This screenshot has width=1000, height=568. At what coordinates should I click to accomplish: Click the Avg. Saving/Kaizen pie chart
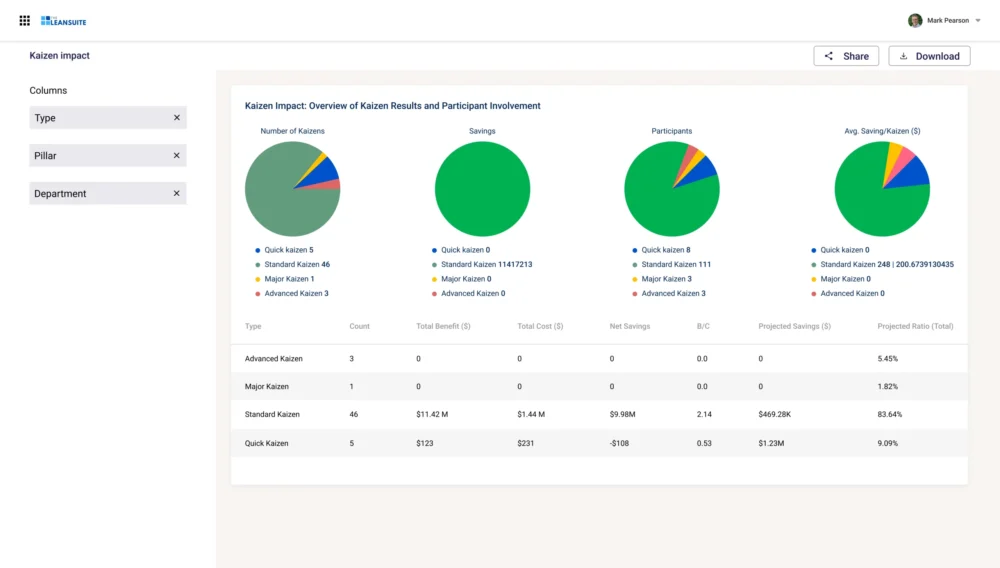pos(881,189)
